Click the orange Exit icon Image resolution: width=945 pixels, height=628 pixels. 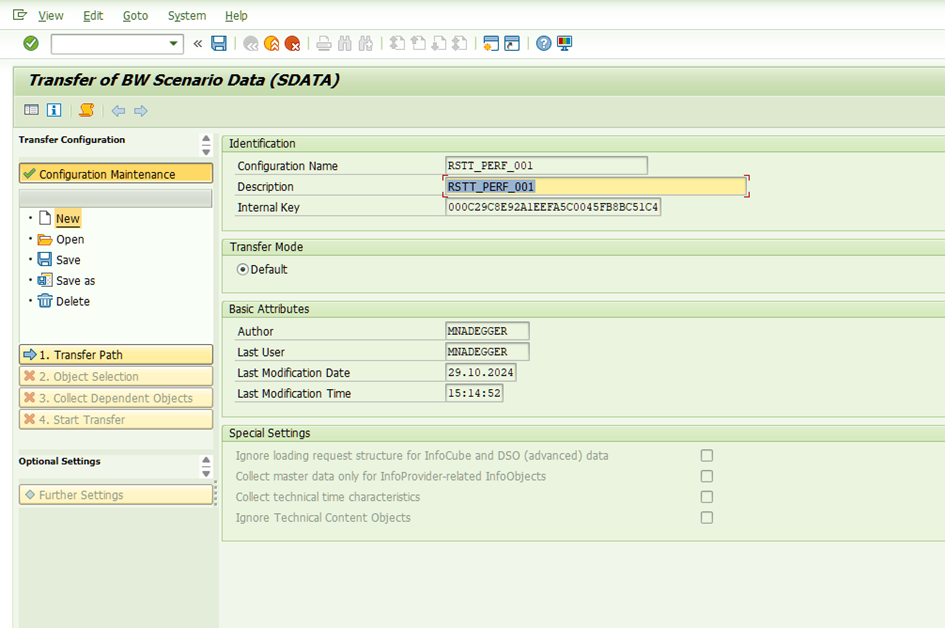pos(271,43)
